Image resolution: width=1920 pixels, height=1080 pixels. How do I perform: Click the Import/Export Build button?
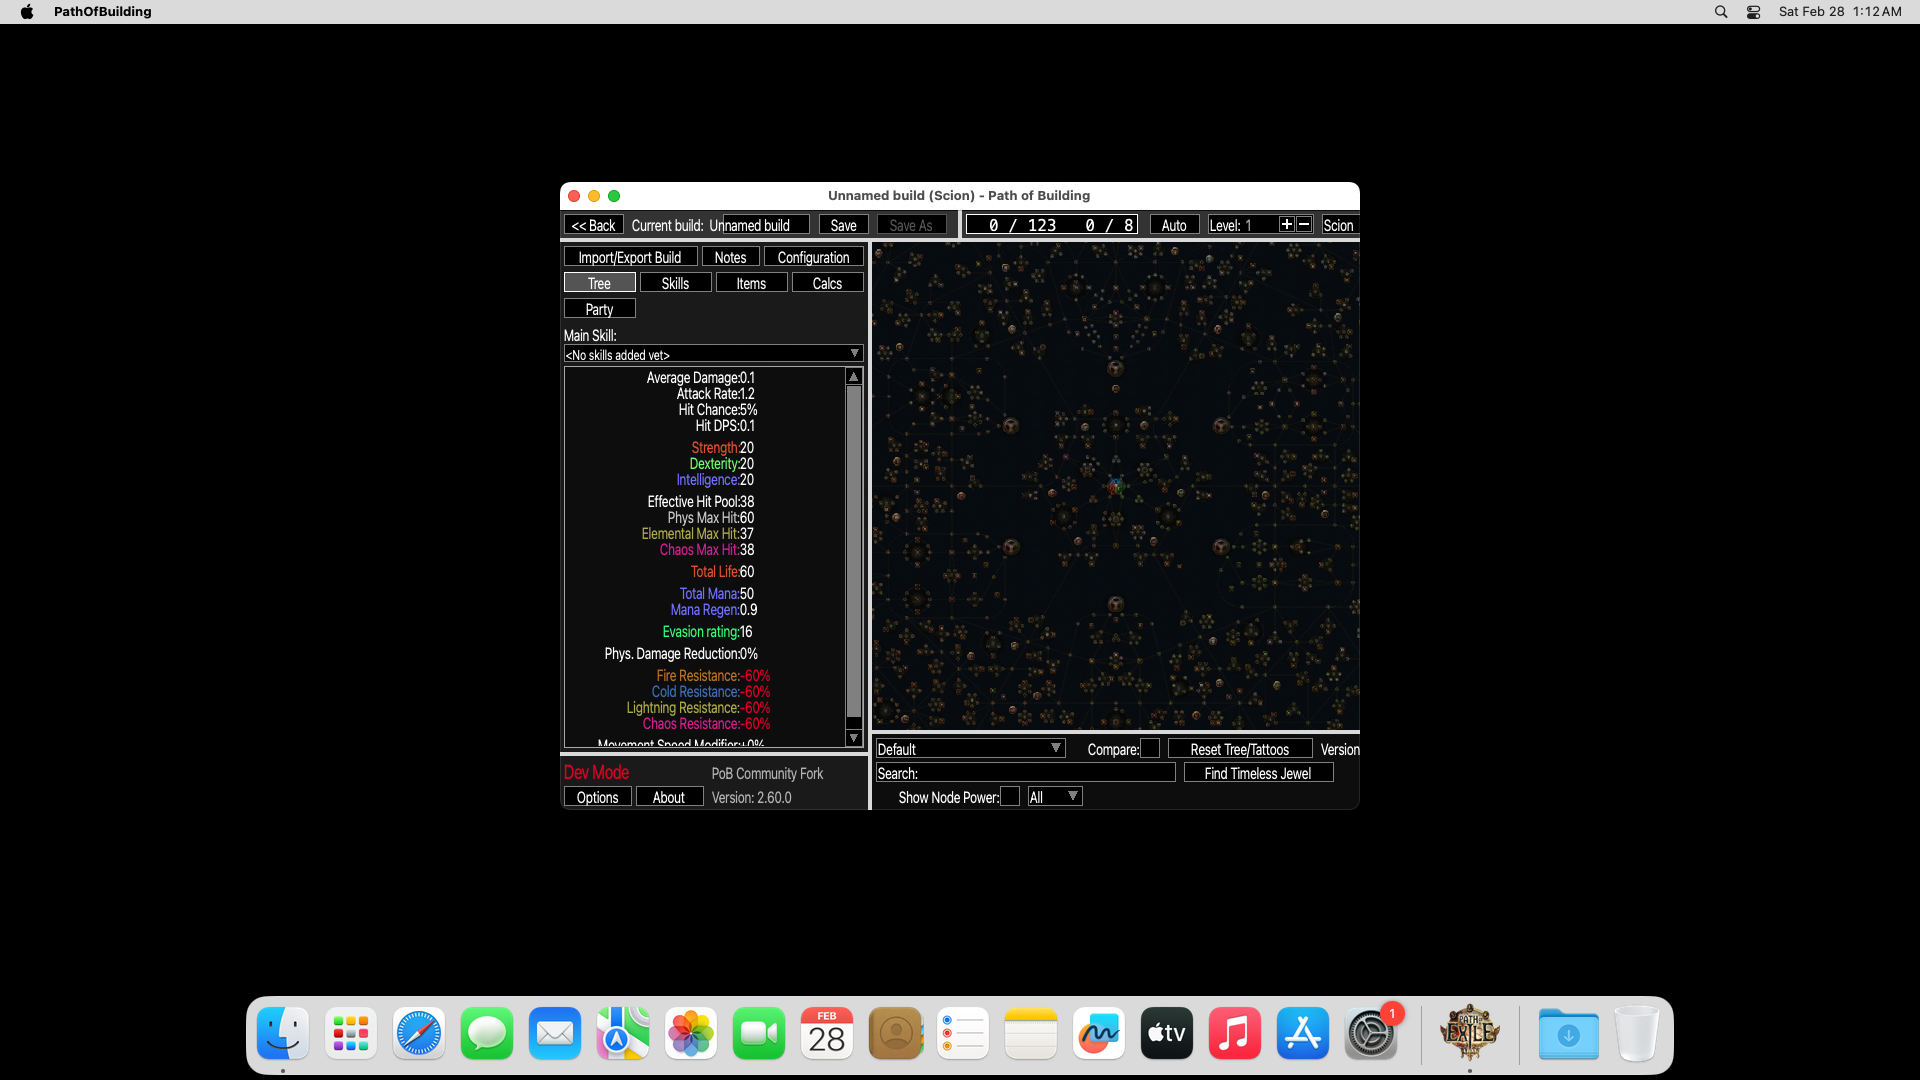pos(630,257)
